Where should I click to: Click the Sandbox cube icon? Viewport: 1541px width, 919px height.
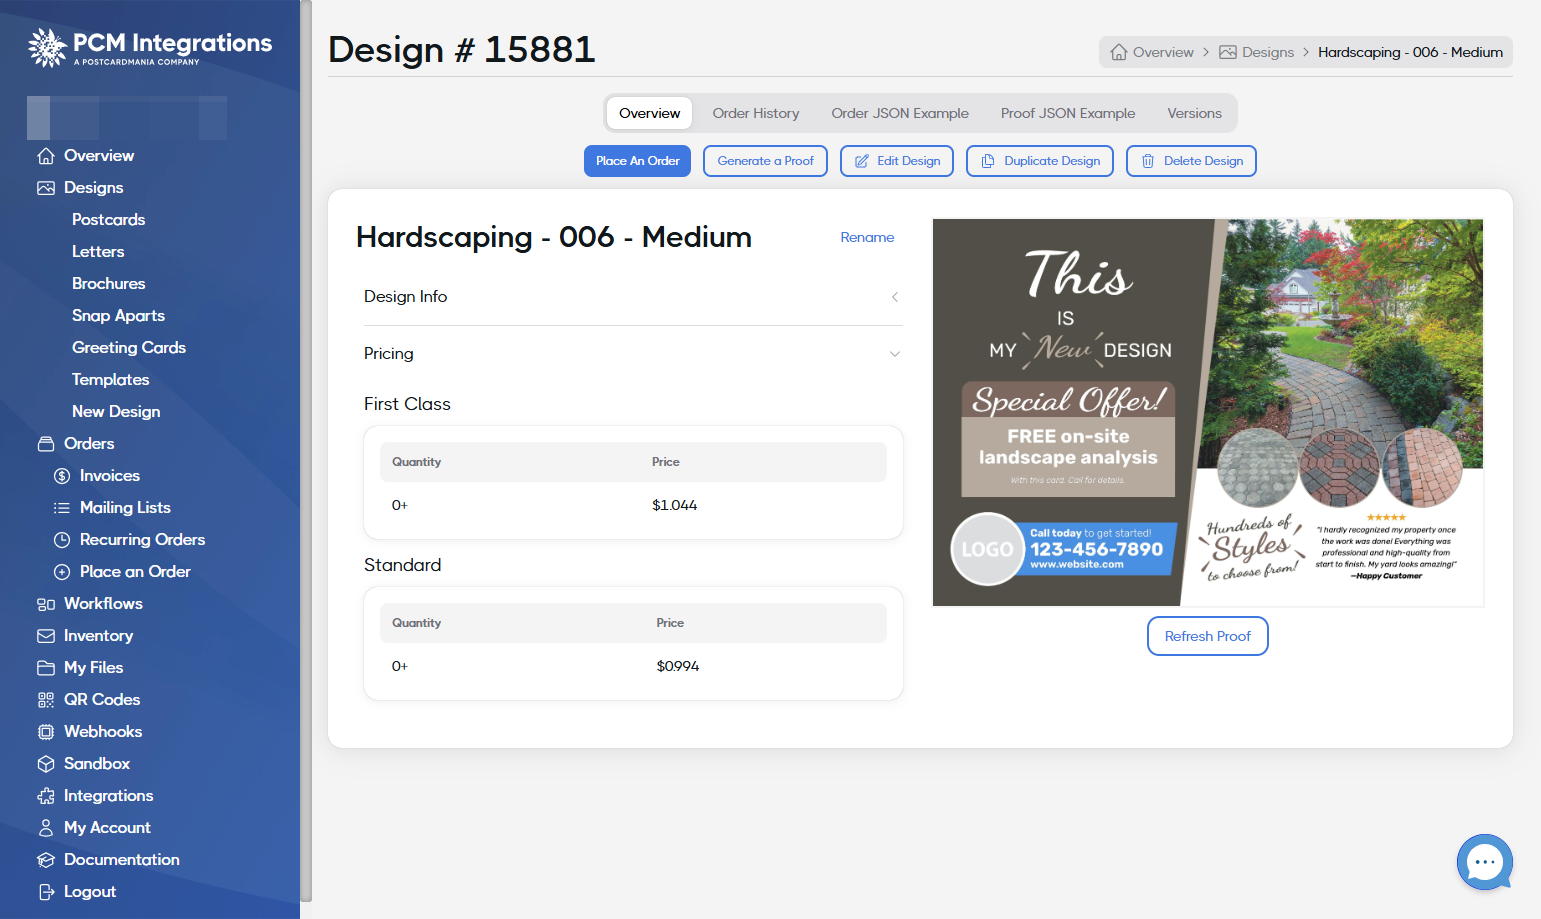coord(46,764)
